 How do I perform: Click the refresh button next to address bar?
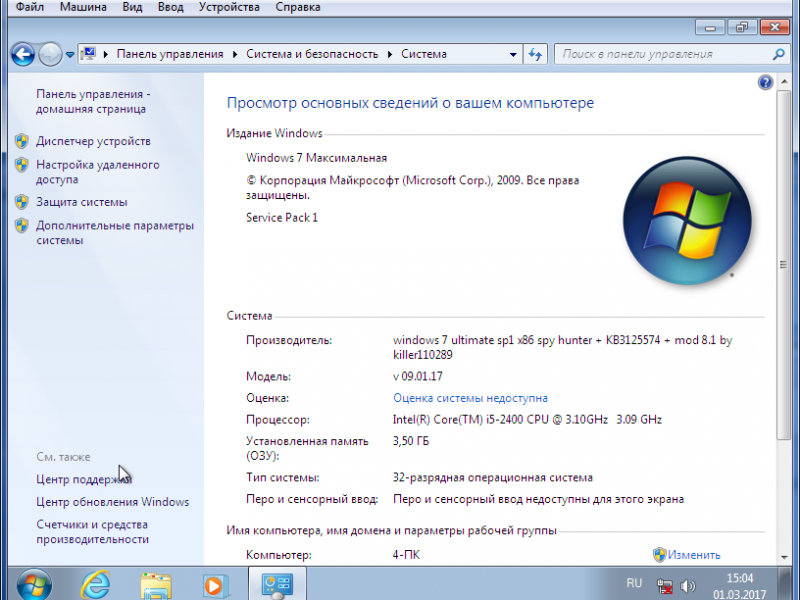point(535,54)
